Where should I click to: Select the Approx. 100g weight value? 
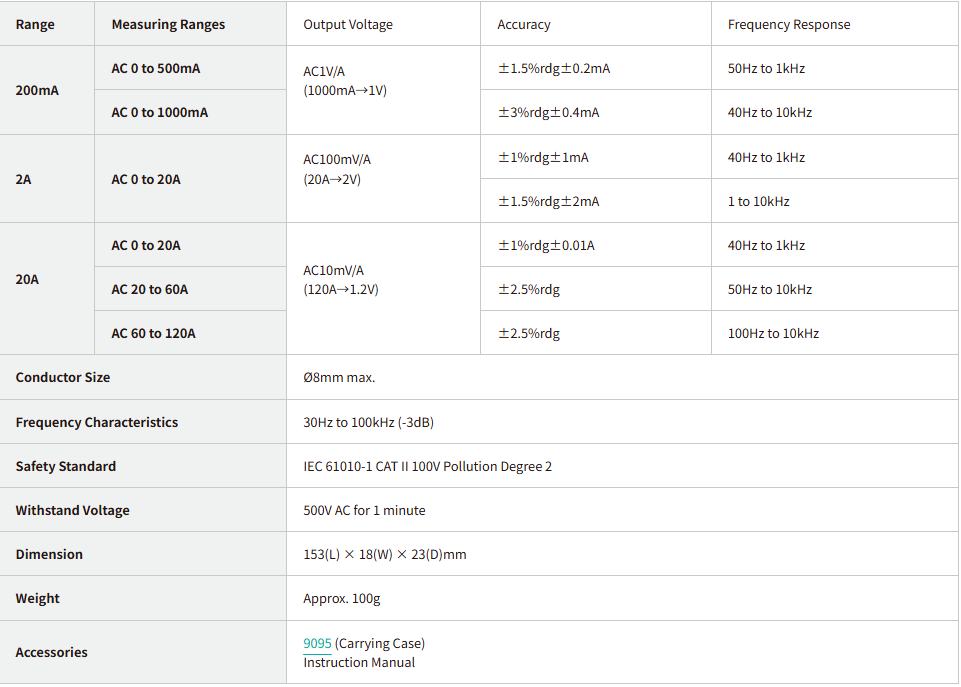click(342, 598)
